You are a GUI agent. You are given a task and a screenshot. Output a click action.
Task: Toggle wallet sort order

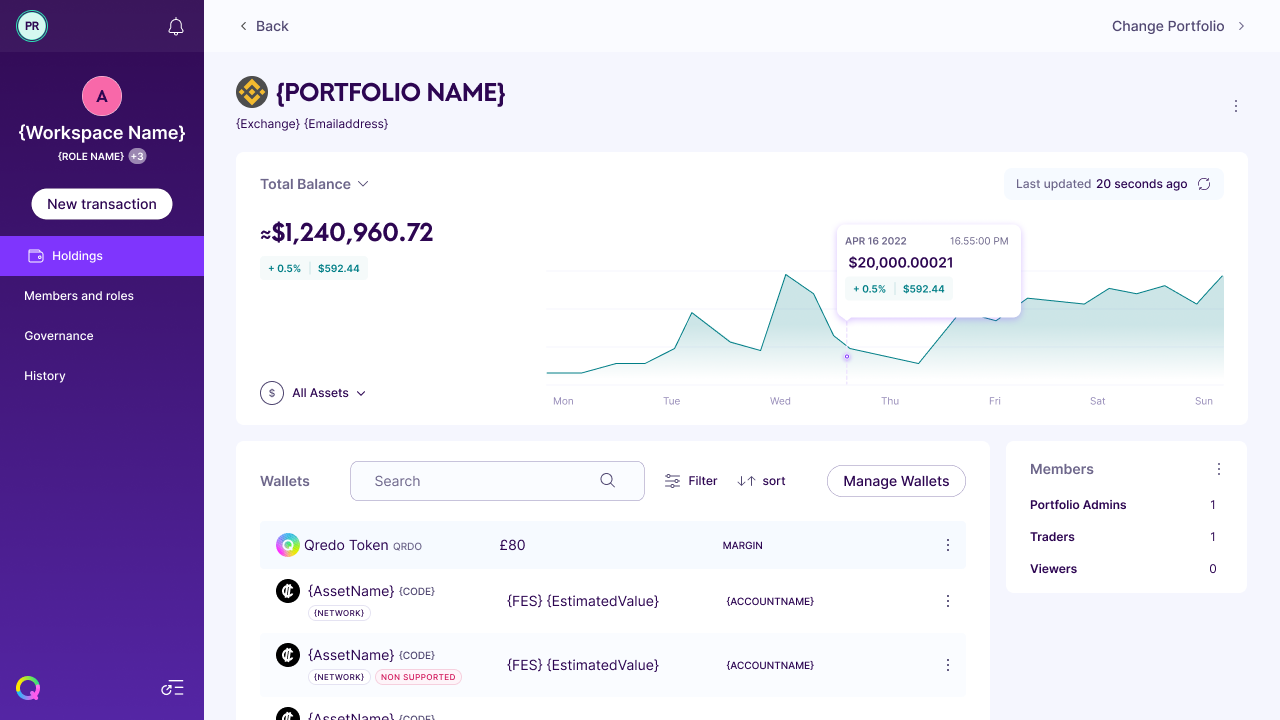761,481
